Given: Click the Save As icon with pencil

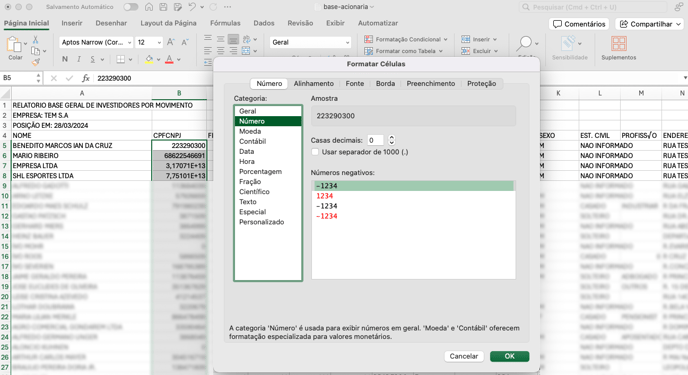Looking at the screenshot, I should [x=178, y=7].
